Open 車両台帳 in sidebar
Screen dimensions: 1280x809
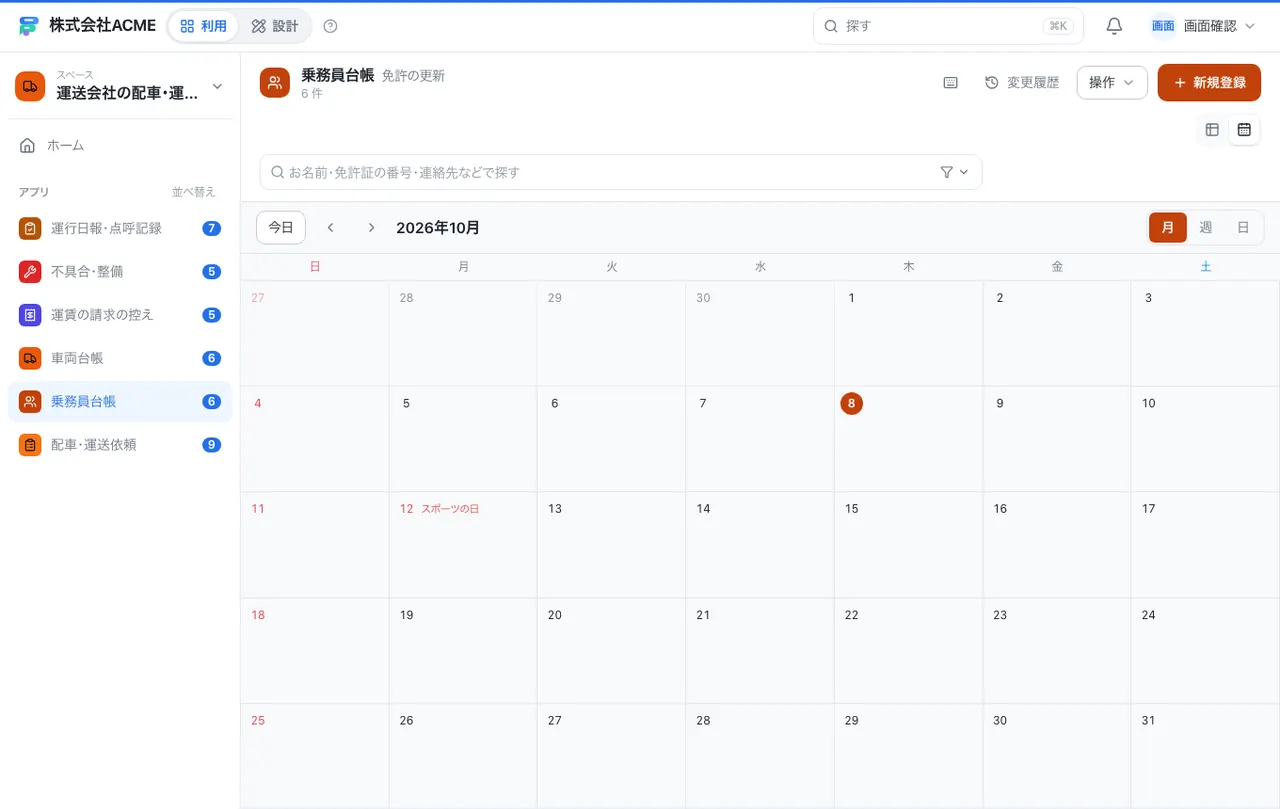[120, 358]
